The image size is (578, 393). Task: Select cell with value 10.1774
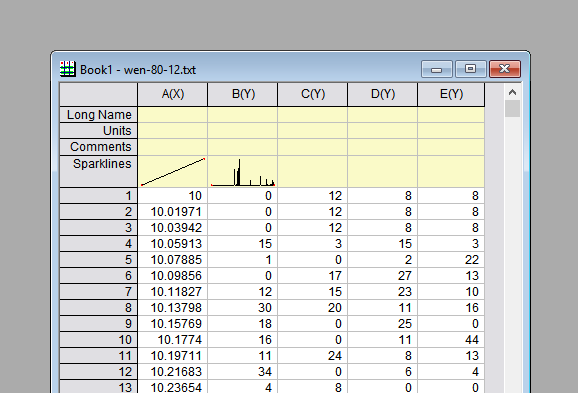(x=173, y=340)
